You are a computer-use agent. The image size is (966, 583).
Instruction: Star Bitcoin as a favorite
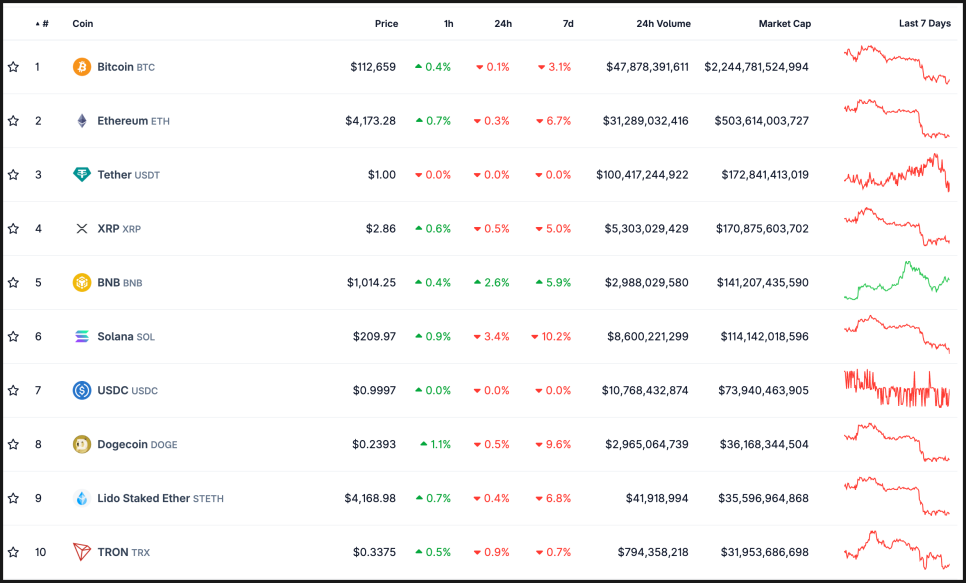[x=13, y=67]
